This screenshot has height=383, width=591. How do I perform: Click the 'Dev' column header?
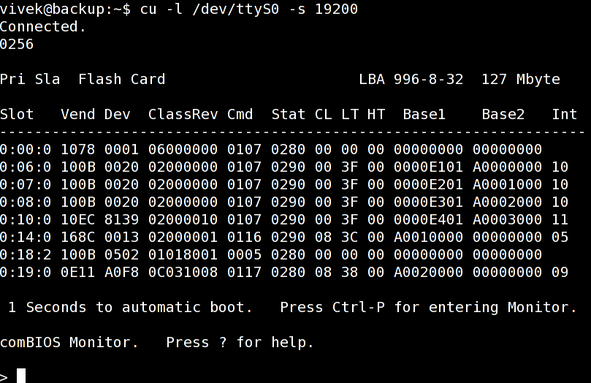118,114
